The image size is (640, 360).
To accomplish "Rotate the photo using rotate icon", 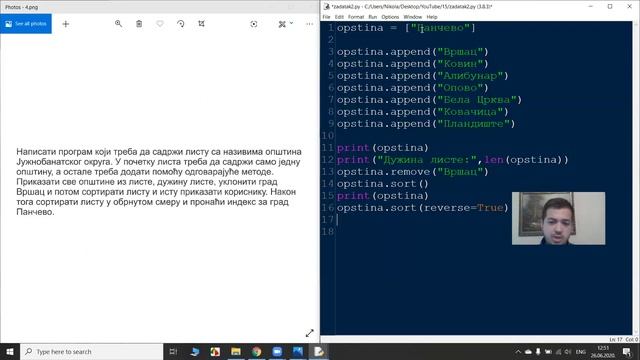I will 181,24.
